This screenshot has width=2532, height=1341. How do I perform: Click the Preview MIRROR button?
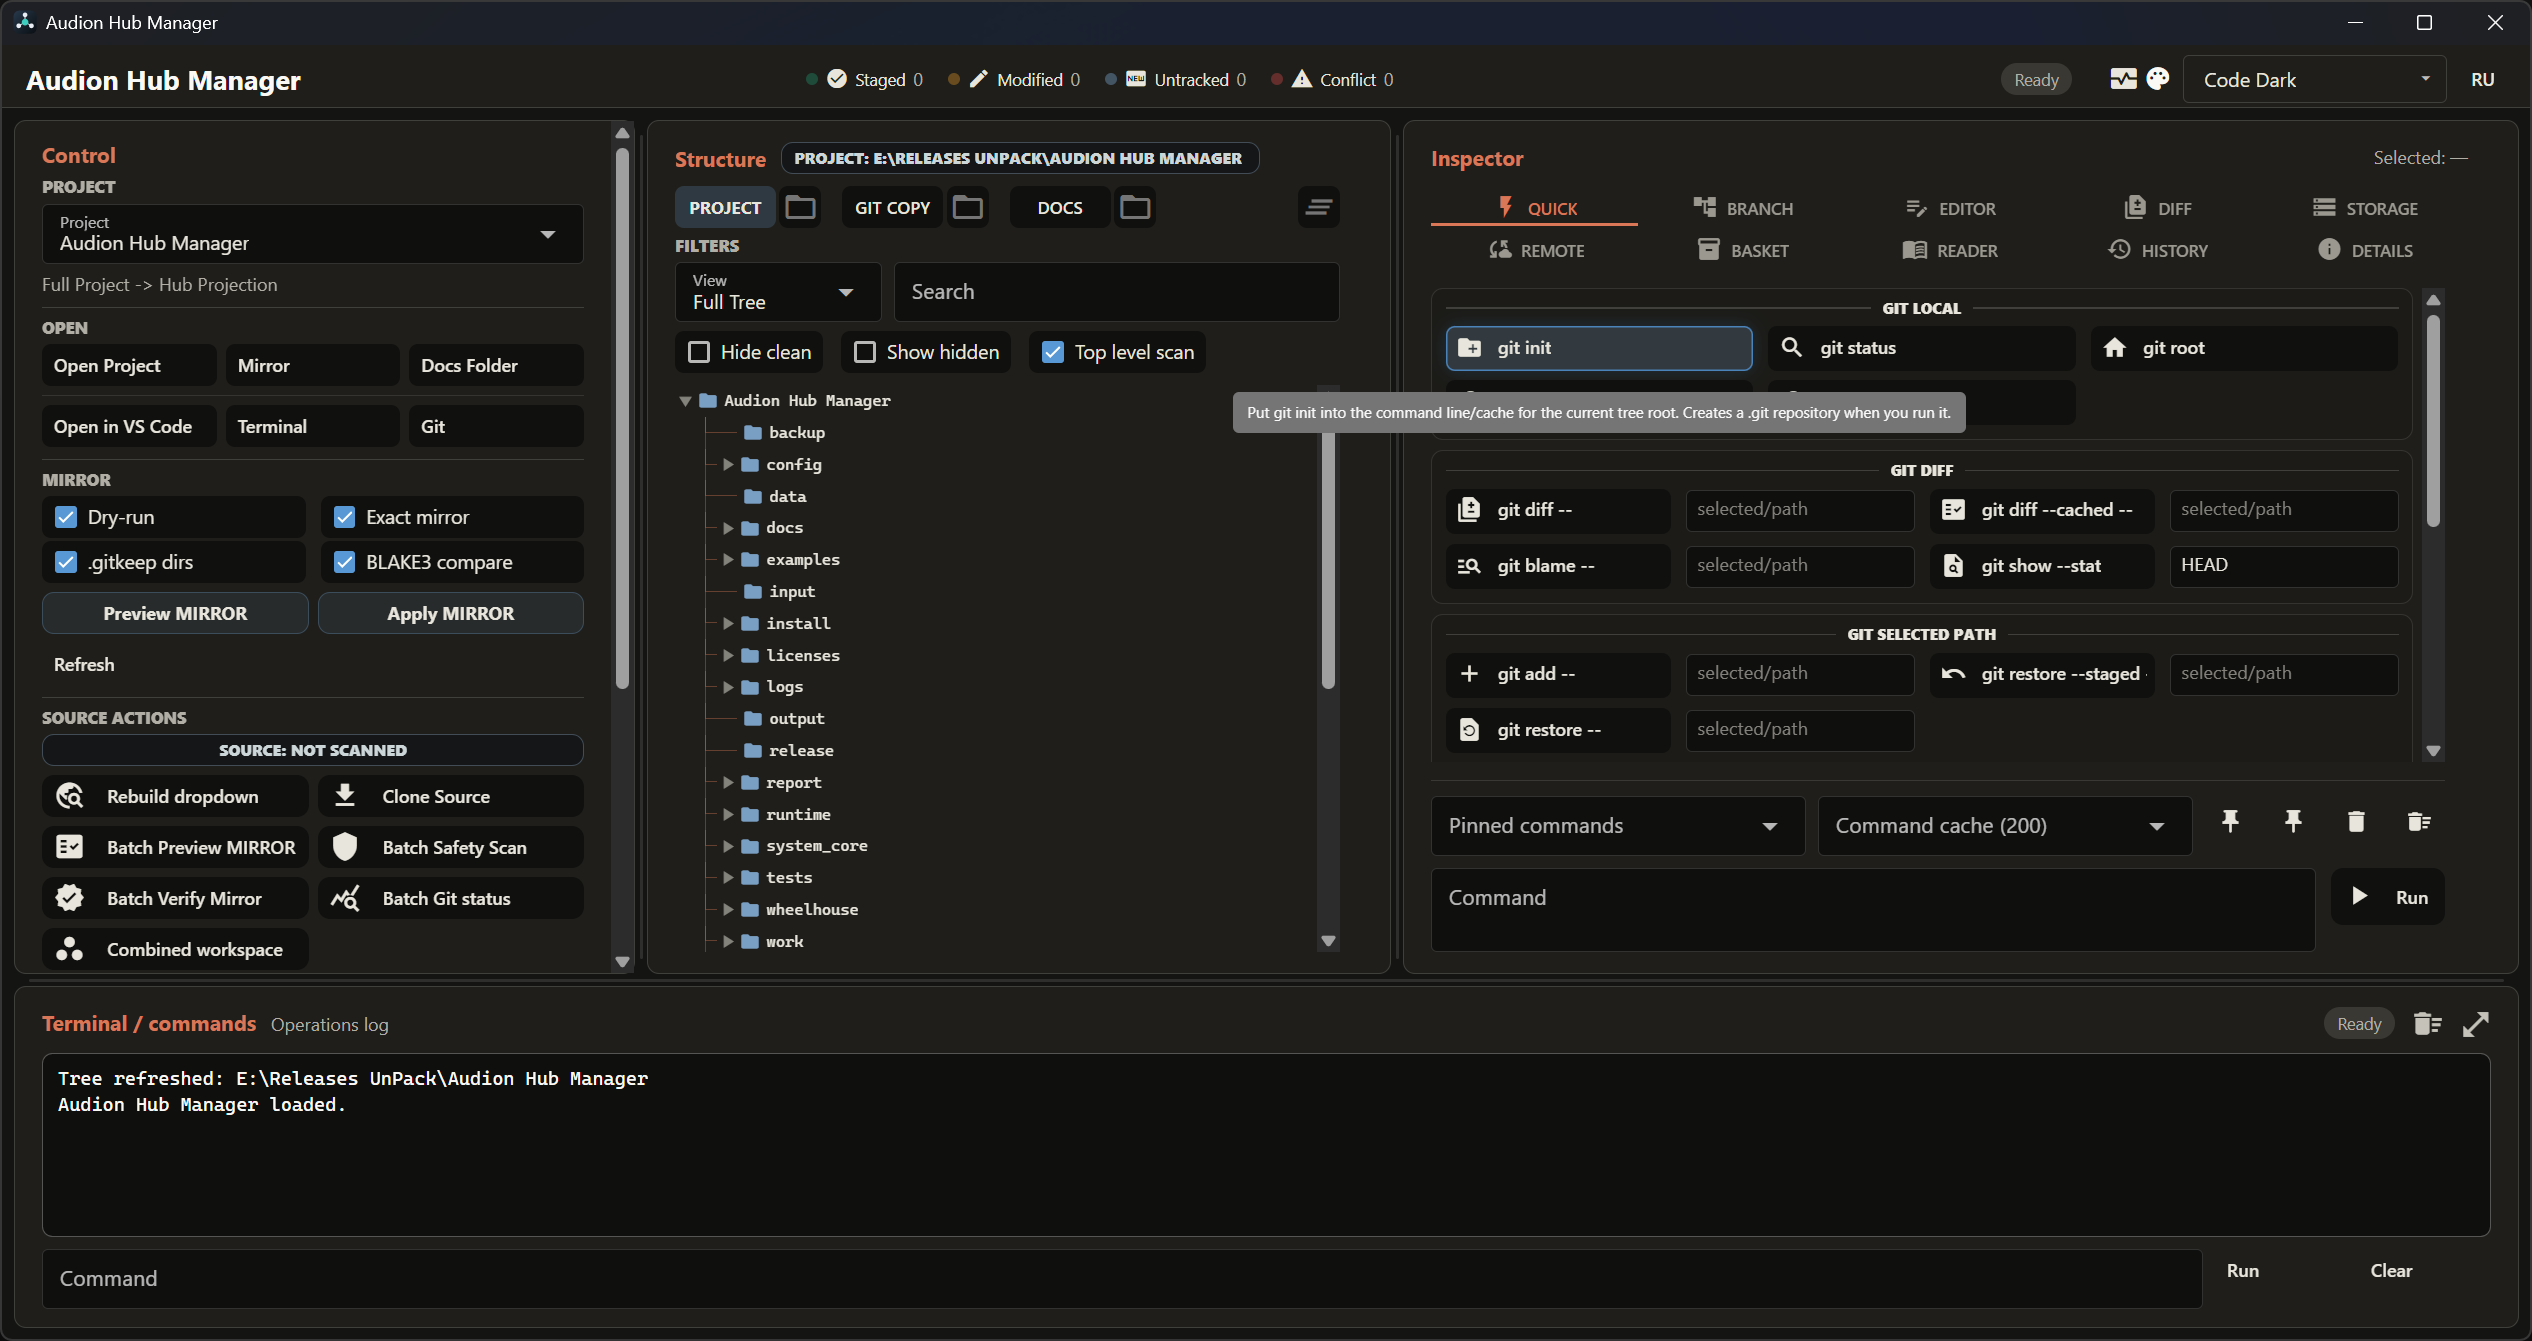(x=175, y=613)
